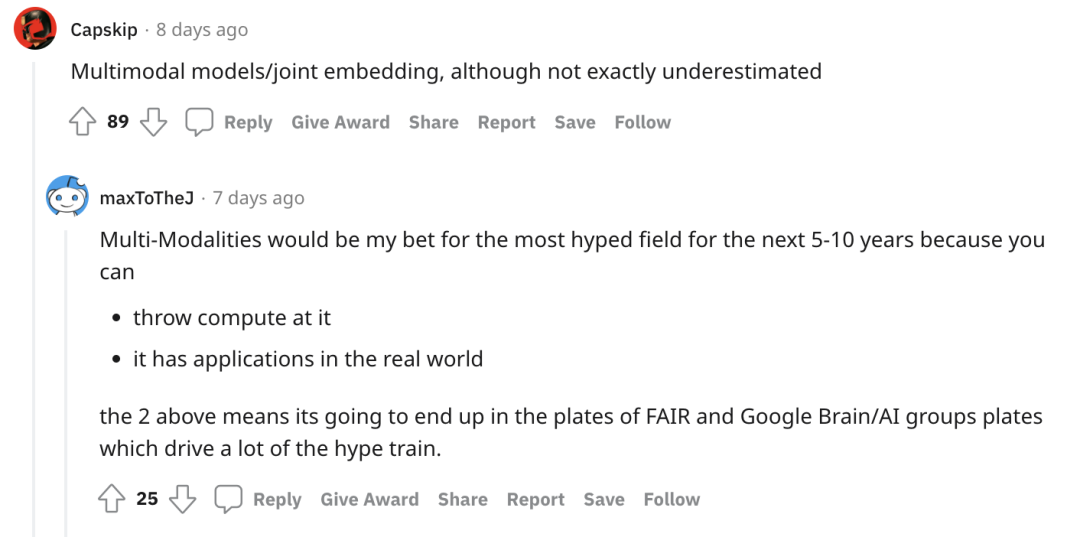The width and height of the screenshot is (1080, 537).
Task: Upvote Capskip's comment
Action: point(81,122)
